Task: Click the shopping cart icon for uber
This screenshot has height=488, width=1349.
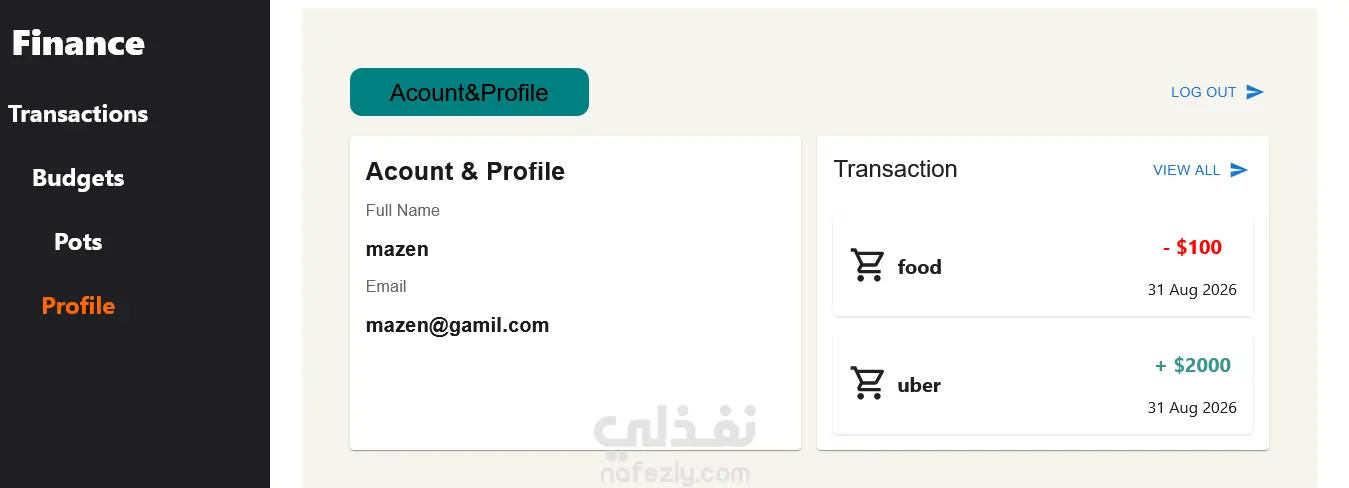Action: (867, 384)
